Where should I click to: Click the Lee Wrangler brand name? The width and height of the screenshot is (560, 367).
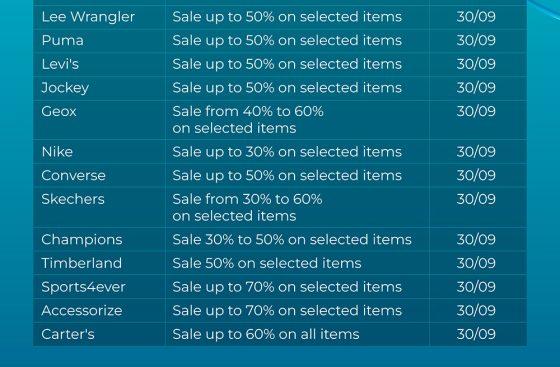(88, 17)
